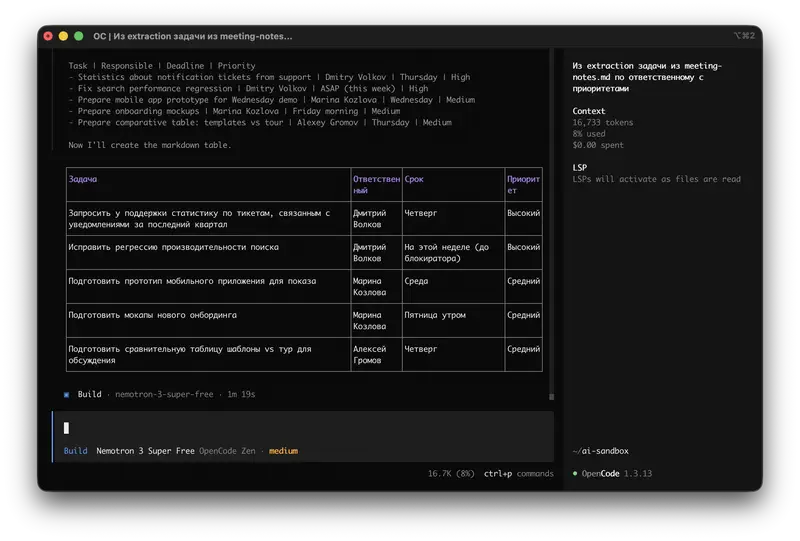Switch the Build agent mode in prompt footer

pyautogui.click(x=75, y=451)
